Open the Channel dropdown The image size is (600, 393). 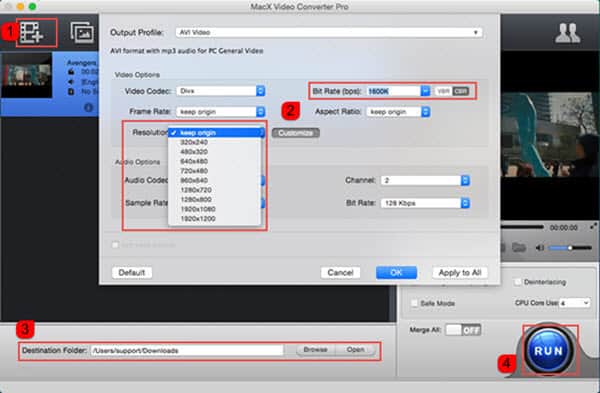click(425, 180)
